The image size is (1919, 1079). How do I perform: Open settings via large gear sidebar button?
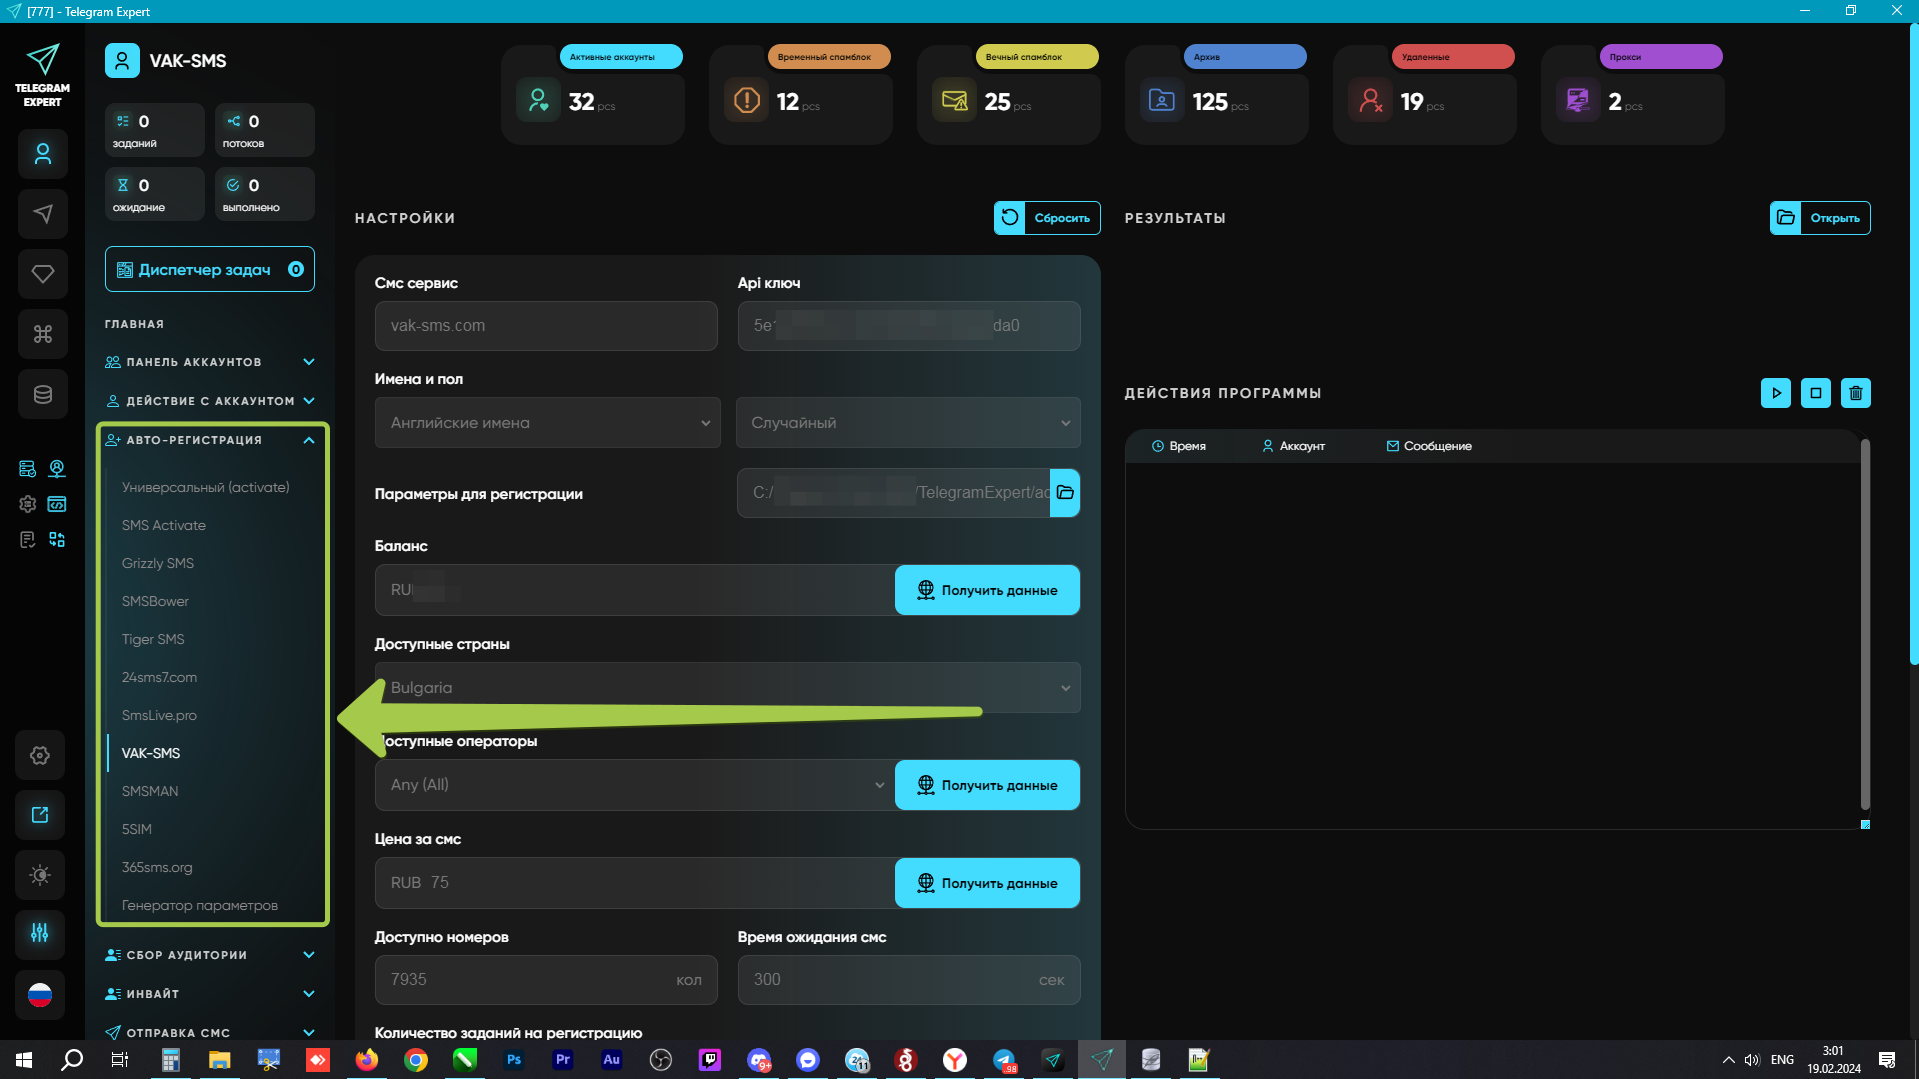(x=40, y=756)
